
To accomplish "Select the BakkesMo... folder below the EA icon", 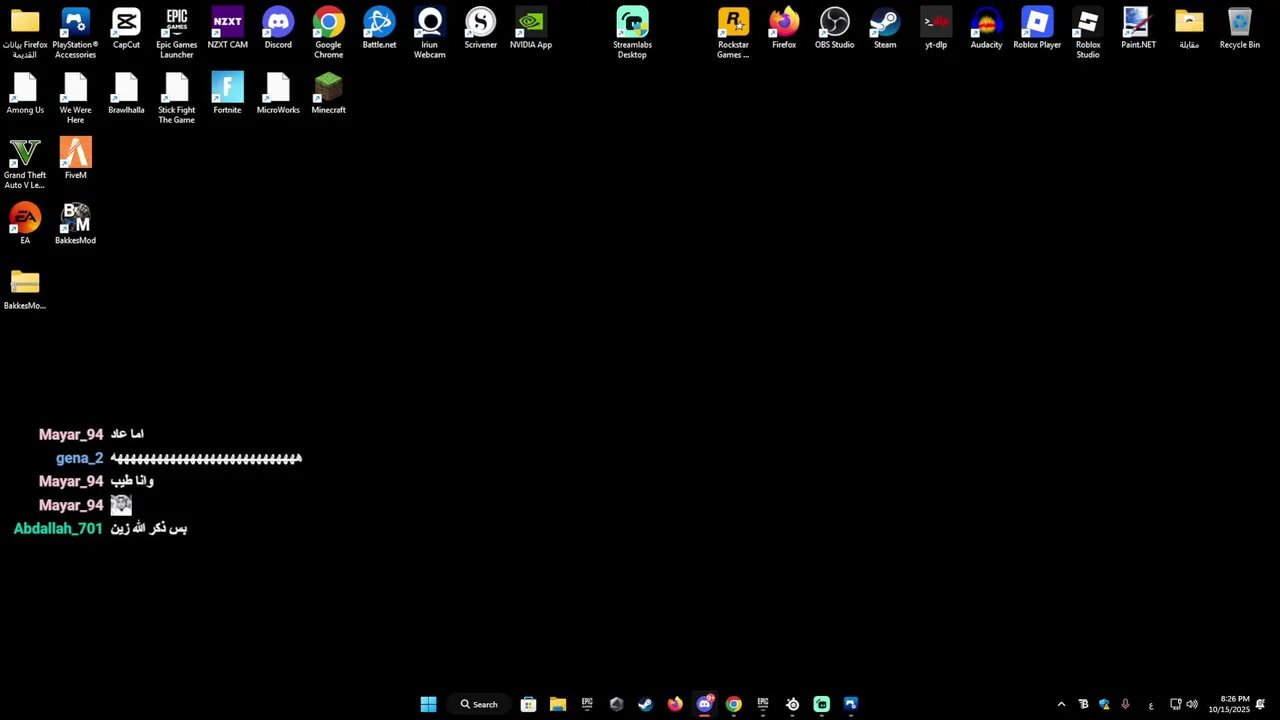I will 25,289.
